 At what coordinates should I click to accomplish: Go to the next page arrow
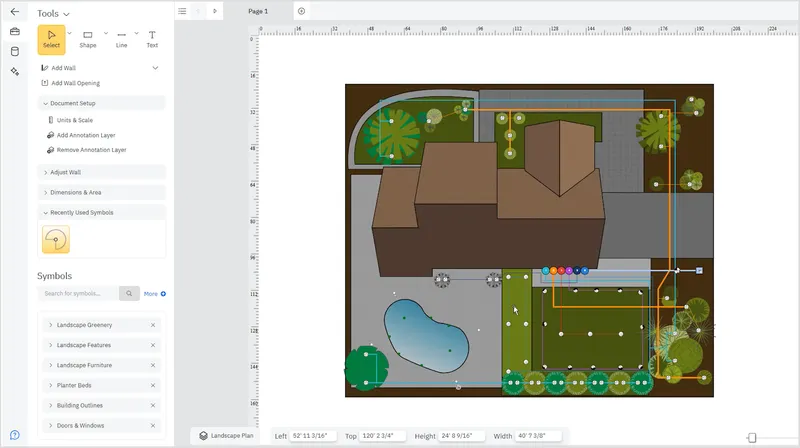(215, 11)
